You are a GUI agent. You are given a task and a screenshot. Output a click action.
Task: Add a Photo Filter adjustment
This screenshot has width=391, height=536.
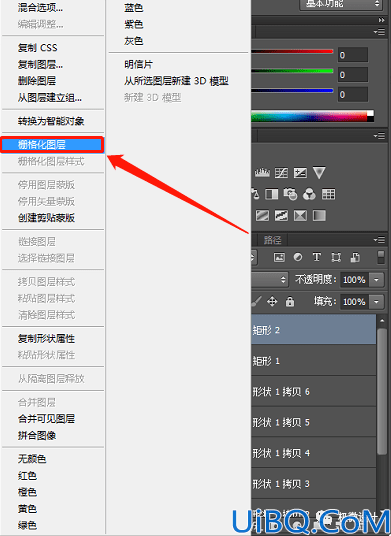(291, 195)
